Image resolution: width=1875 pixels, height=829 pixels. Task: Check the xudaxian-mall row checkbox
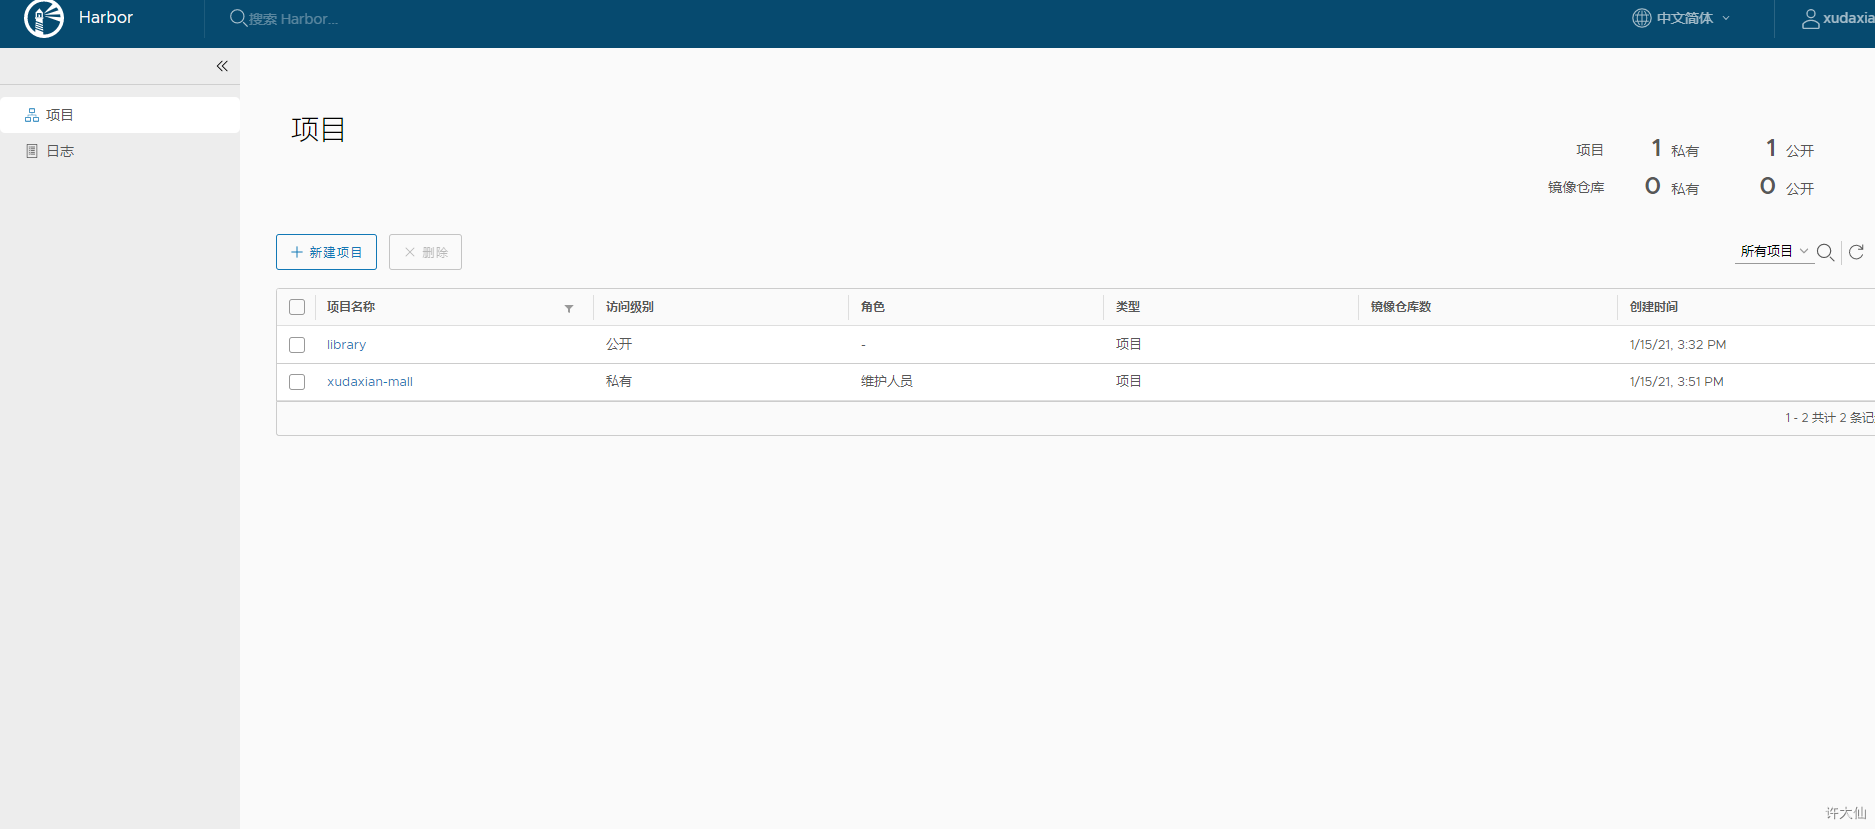point(297,382)
